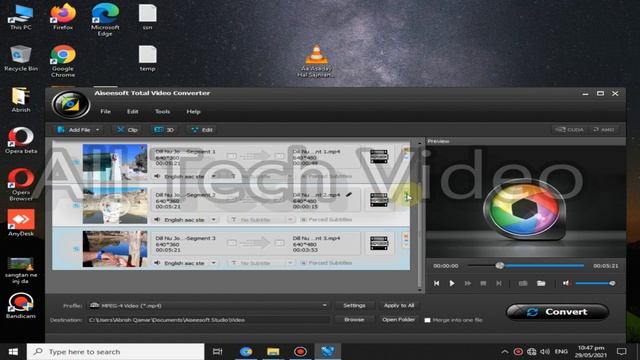Viewport: 640px width, 360px height.
Task: Click the Settings button
Action: pyautogui.click(x=354, y=305)
